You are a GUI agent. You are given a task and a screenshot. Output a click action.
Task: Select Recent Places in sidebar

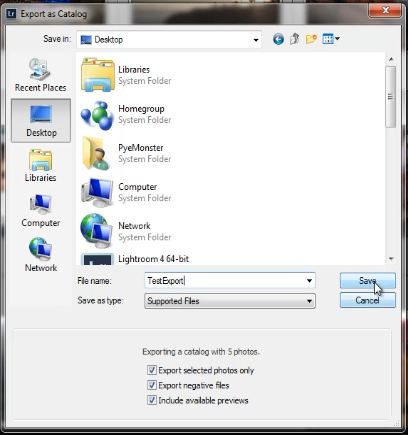point(41,75)
